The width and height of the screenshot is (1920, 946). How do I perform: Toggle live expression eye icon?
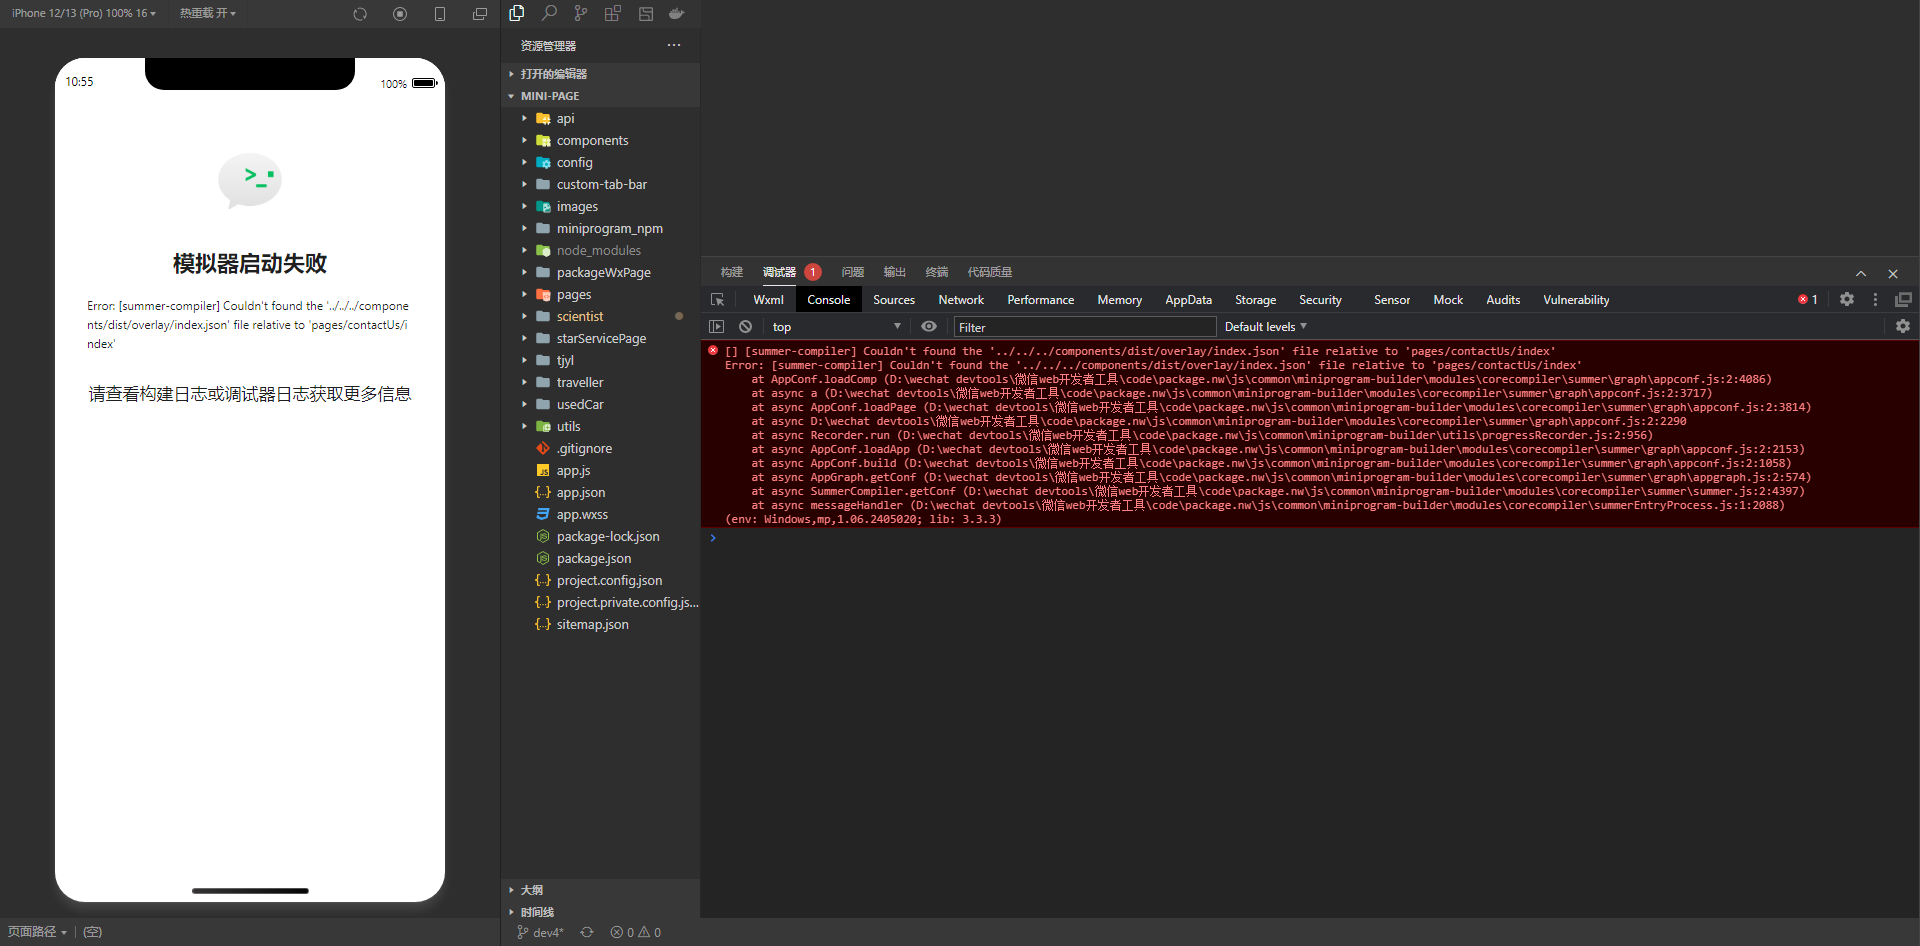[x=929, y=327]
